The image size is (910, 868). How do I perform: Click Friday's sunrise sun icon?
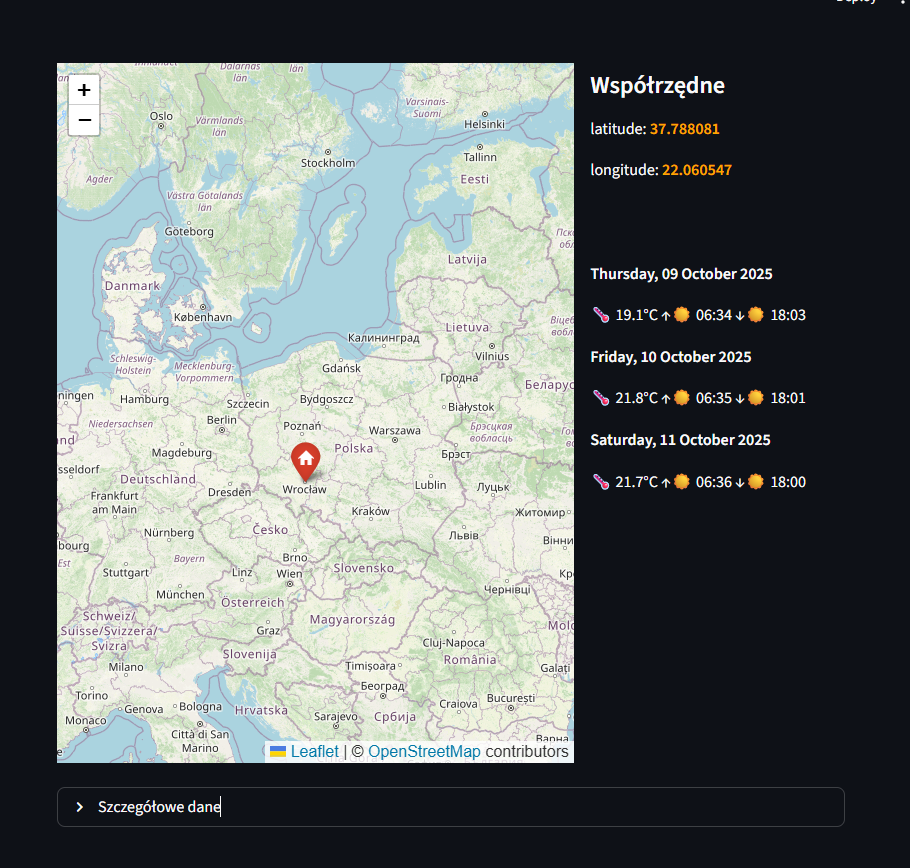682,398
